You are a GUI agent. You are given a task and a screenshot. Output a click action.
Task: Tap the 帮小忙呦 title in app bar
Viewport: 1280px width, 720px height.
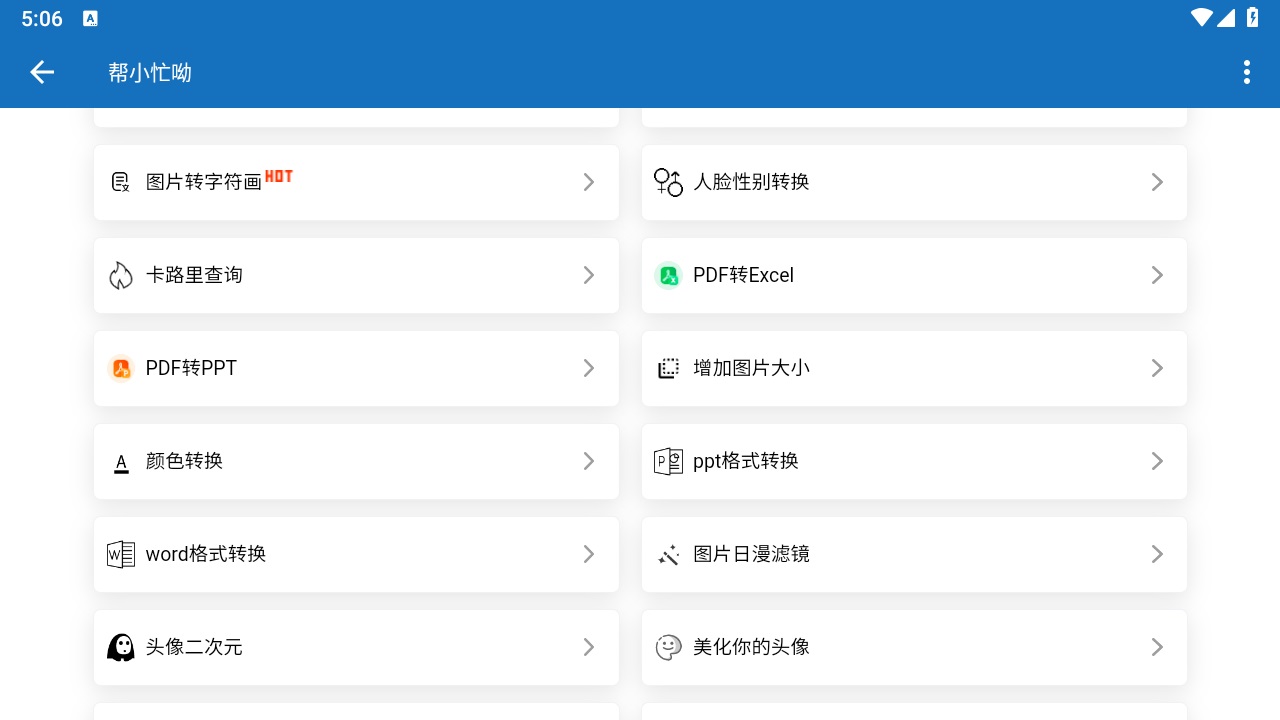[x=149, y=72]
